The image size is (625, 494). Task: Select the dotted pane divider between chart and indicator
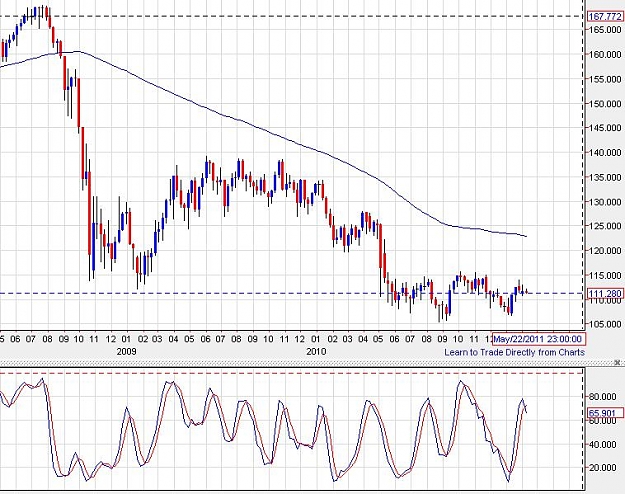[x=307, y=362]
